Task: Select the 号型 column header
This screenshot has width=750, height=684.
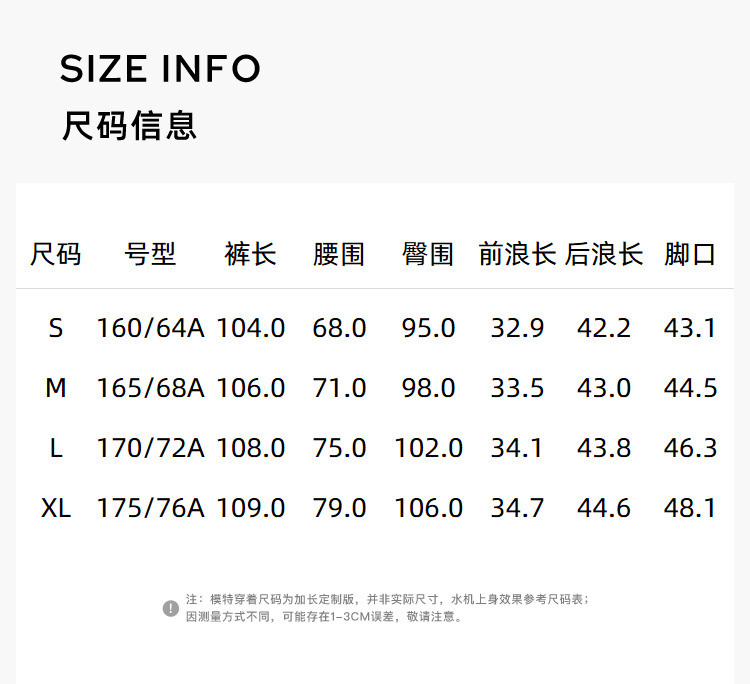Action: (150, 254)
